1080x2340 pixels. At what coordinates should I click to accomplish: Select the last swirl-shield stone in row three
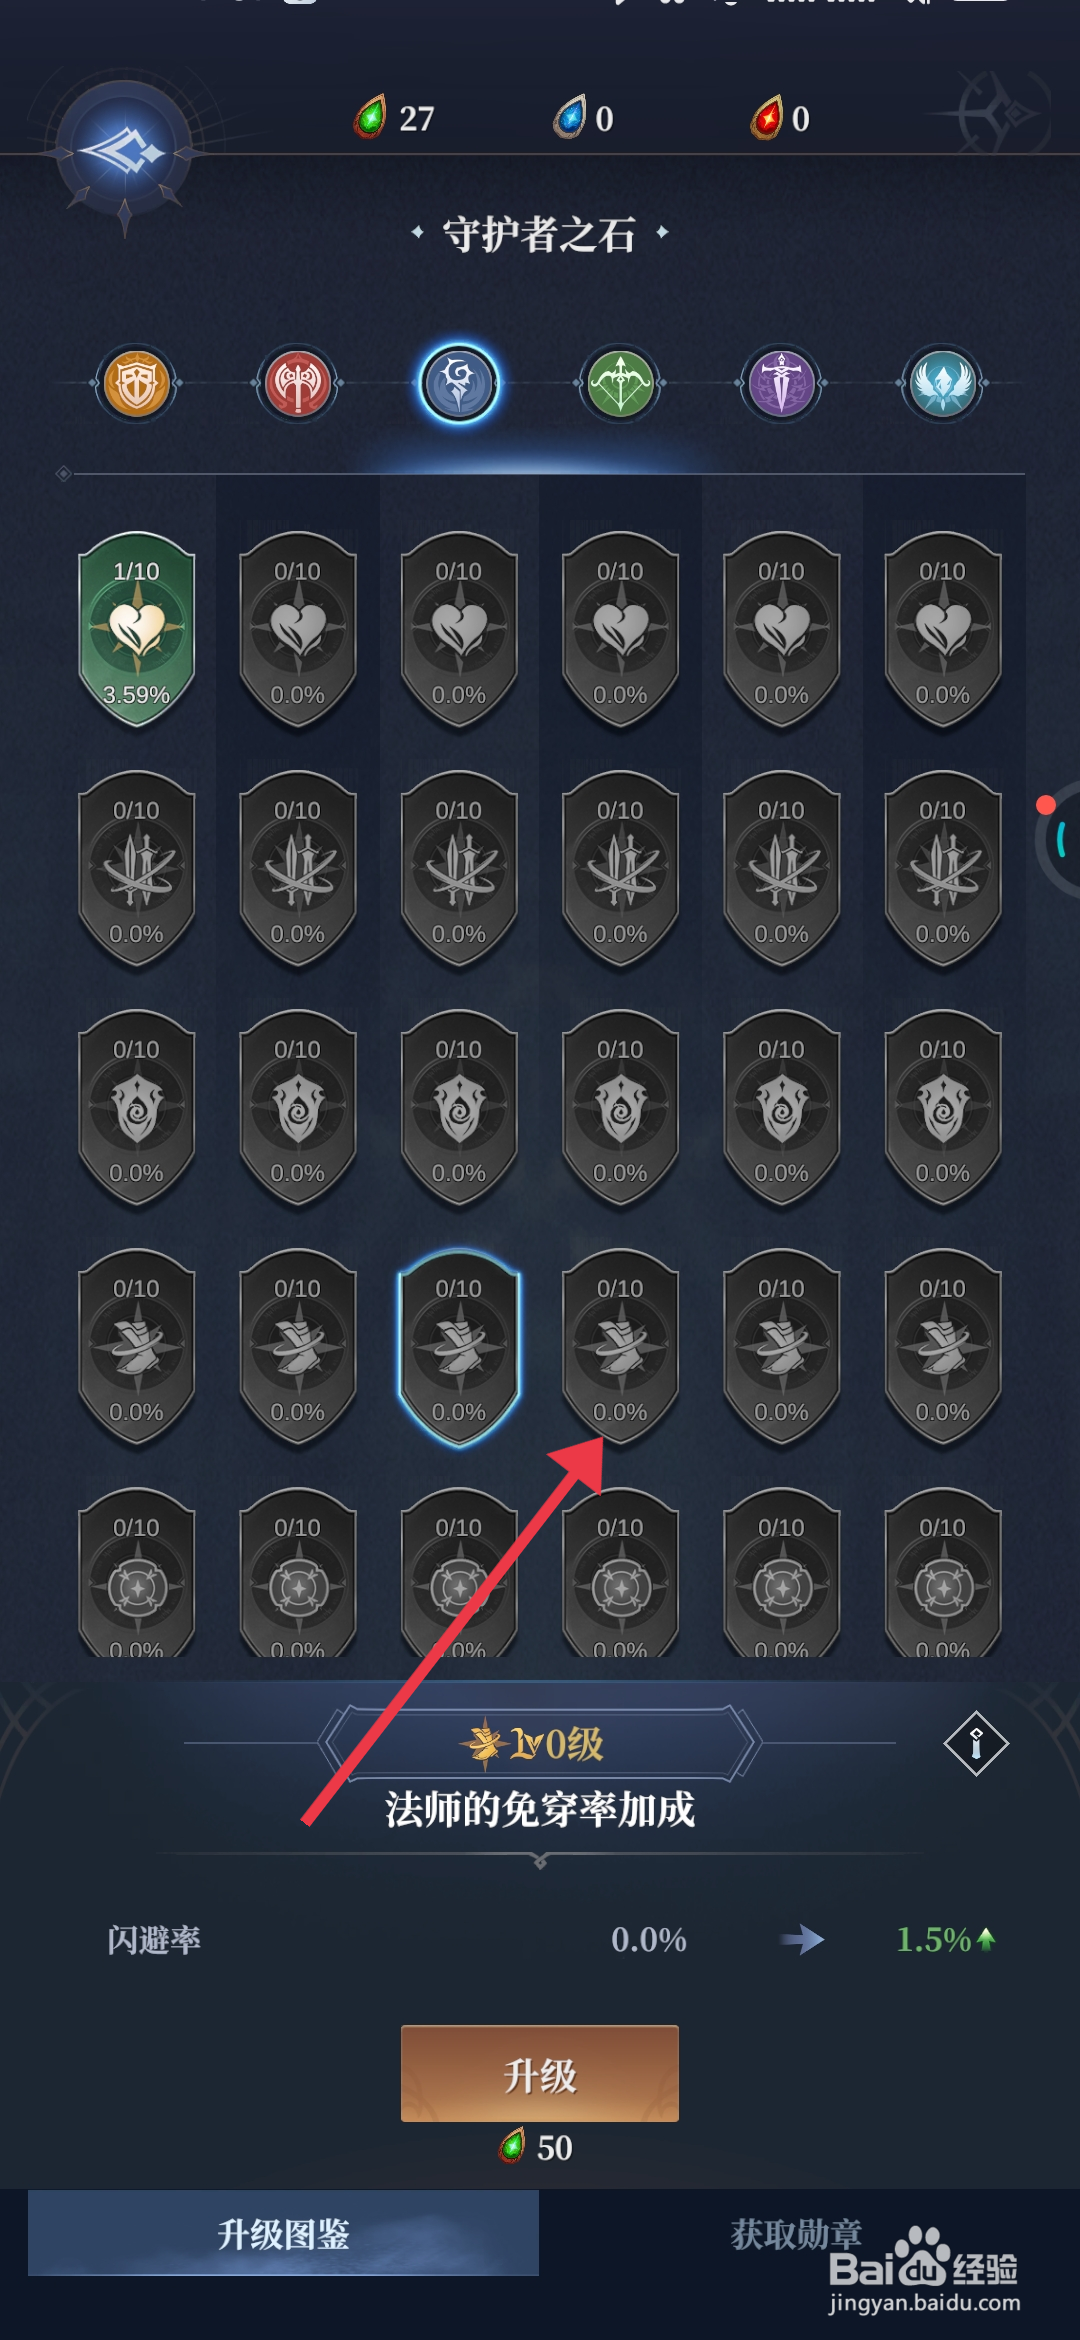tap(943, 1108)
